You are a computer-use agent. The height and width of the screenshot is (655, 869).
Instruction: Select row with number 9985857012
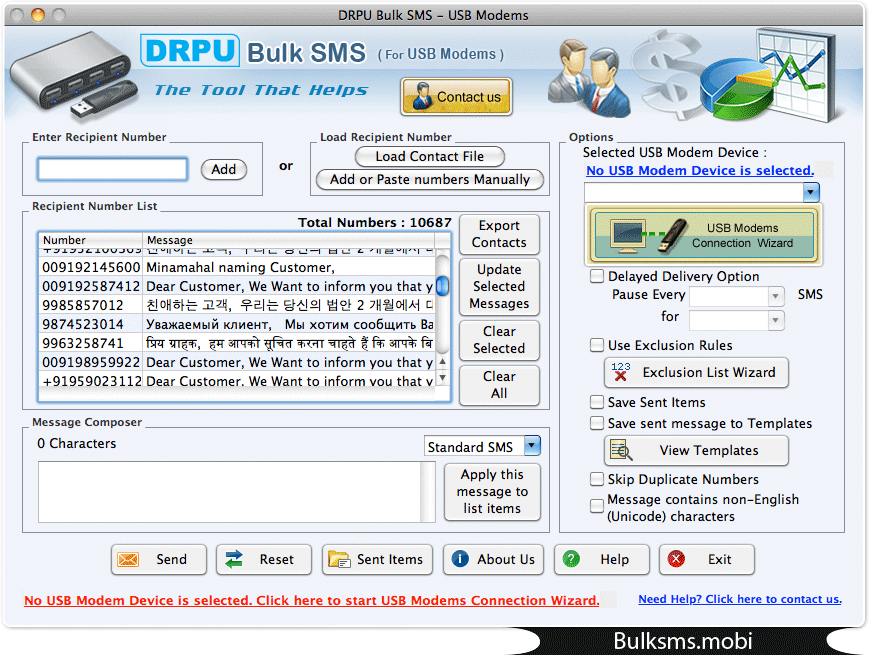(x=237, y=305)
